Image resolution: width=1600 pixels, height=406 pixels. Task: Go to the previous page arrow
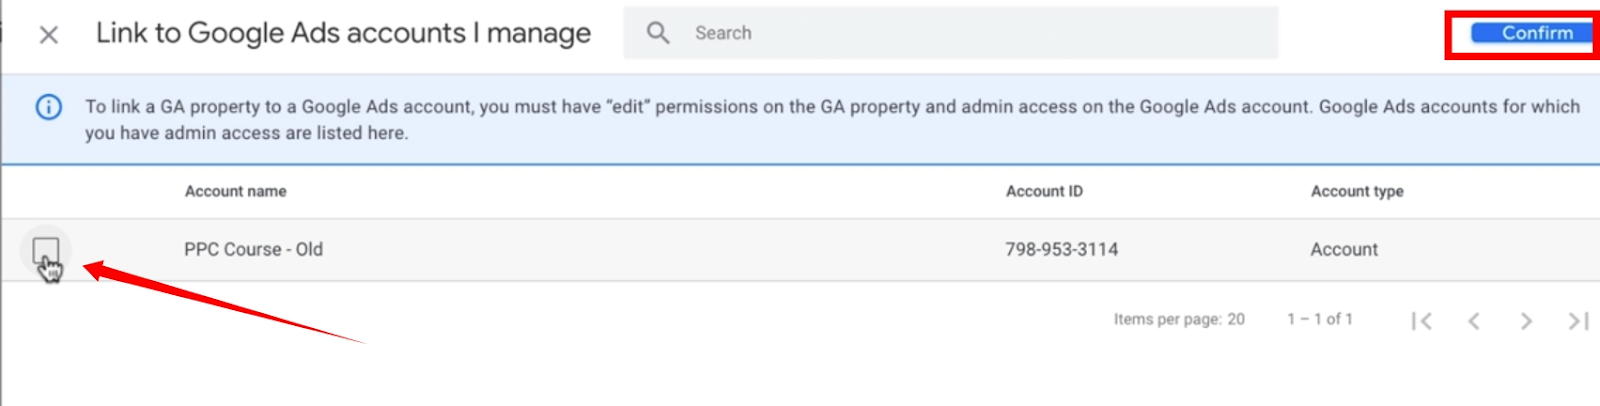coord(1473,321)
